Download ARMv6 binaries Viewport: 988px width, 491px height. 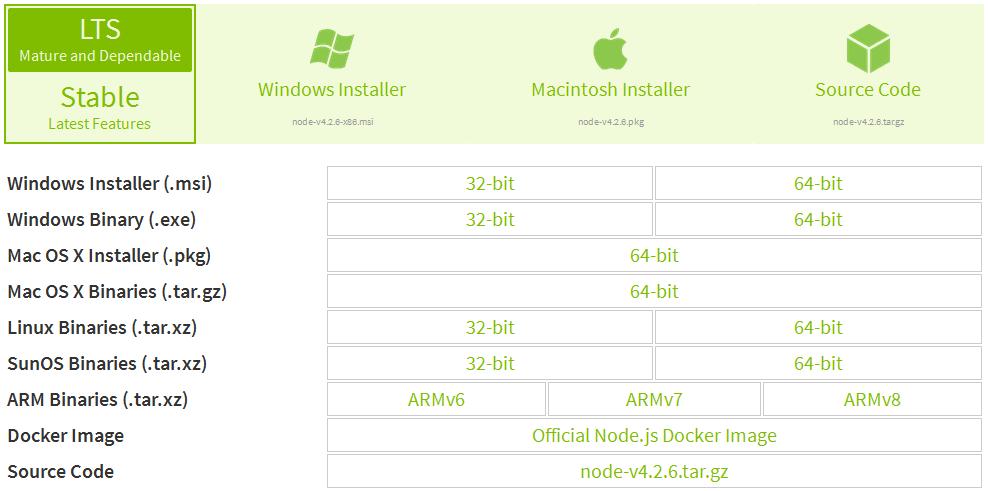coord(436,400)
